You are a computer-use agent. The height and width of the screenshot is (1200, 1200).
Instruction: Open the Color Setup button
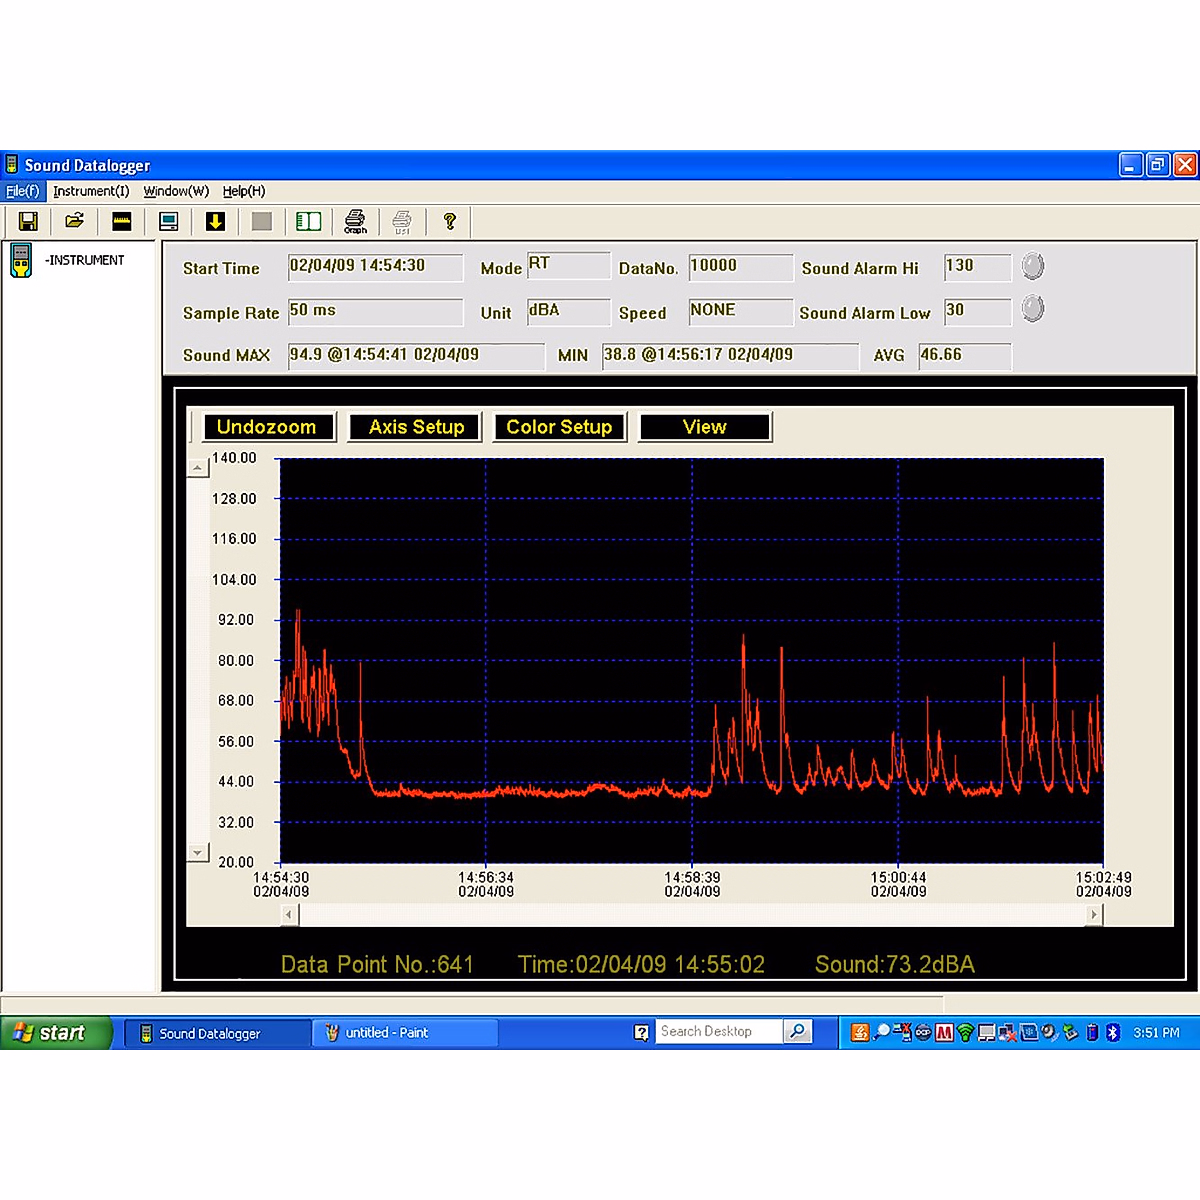coord(559,427)
